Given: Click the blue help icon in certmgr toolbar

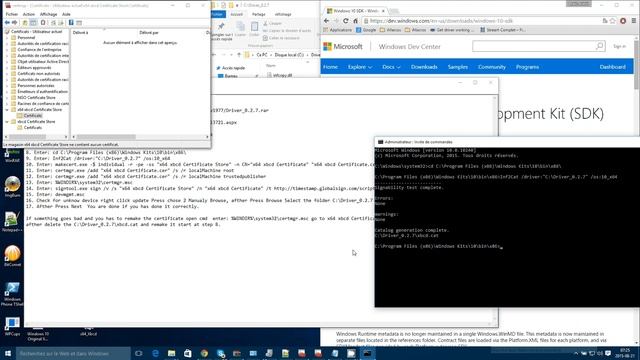Looking at the screenshot, I should click(71, 23).
